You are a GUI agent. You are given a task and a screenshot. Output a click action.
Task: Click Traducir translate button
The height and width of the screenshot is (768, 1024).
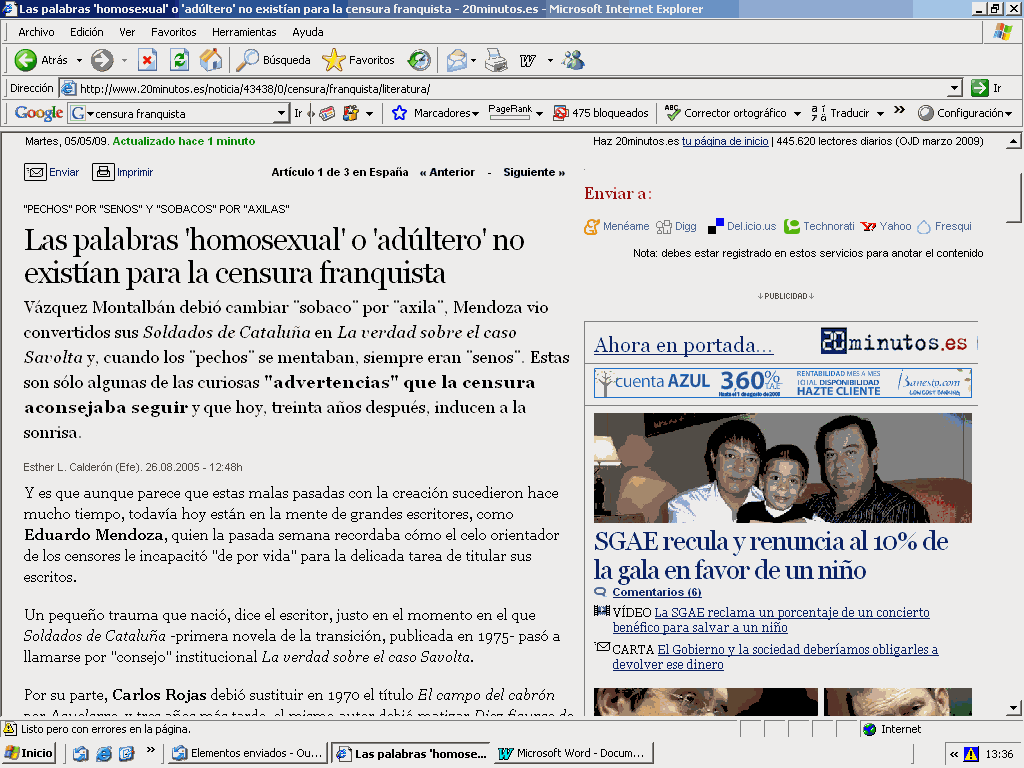pyautogui.click(x=840, y=113)
